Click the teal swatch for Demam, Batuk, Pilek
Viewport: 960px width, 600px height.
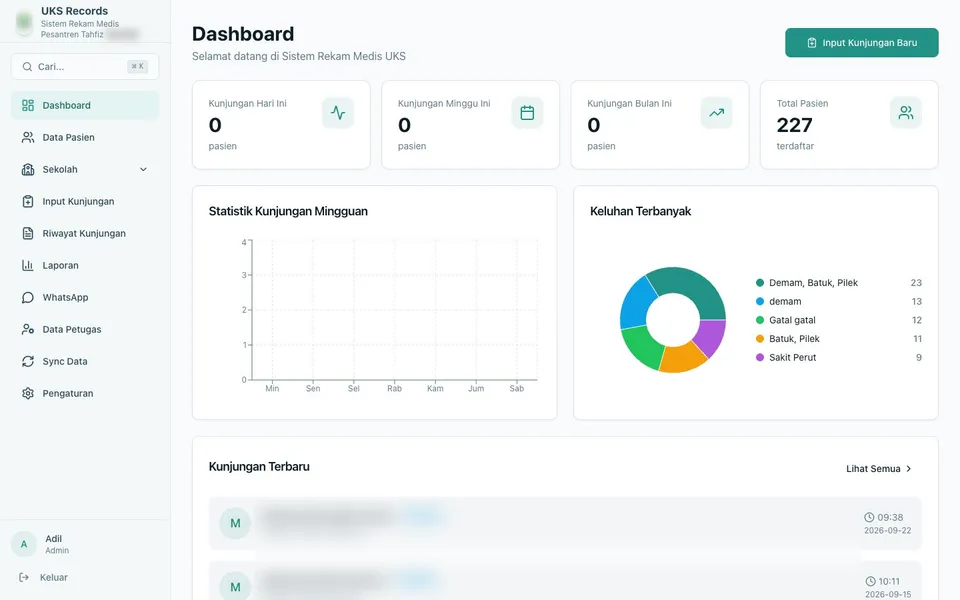click(760, 283)
